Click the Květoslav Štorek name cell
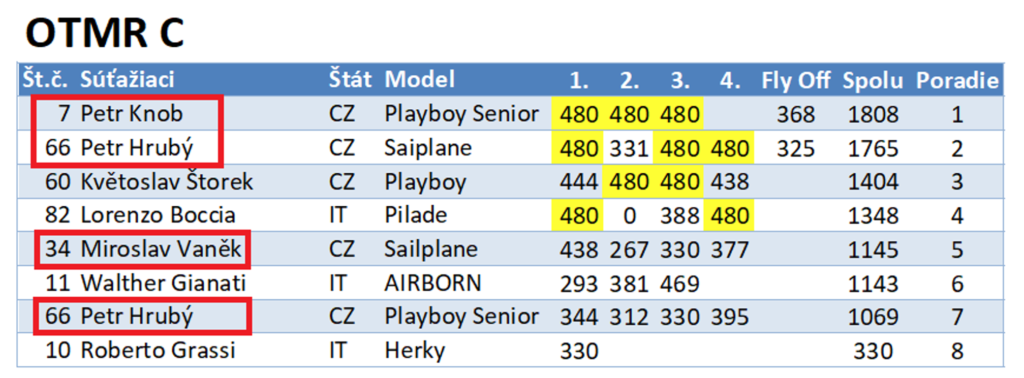This screenshot has width=1024, height=378. (167, 181)
